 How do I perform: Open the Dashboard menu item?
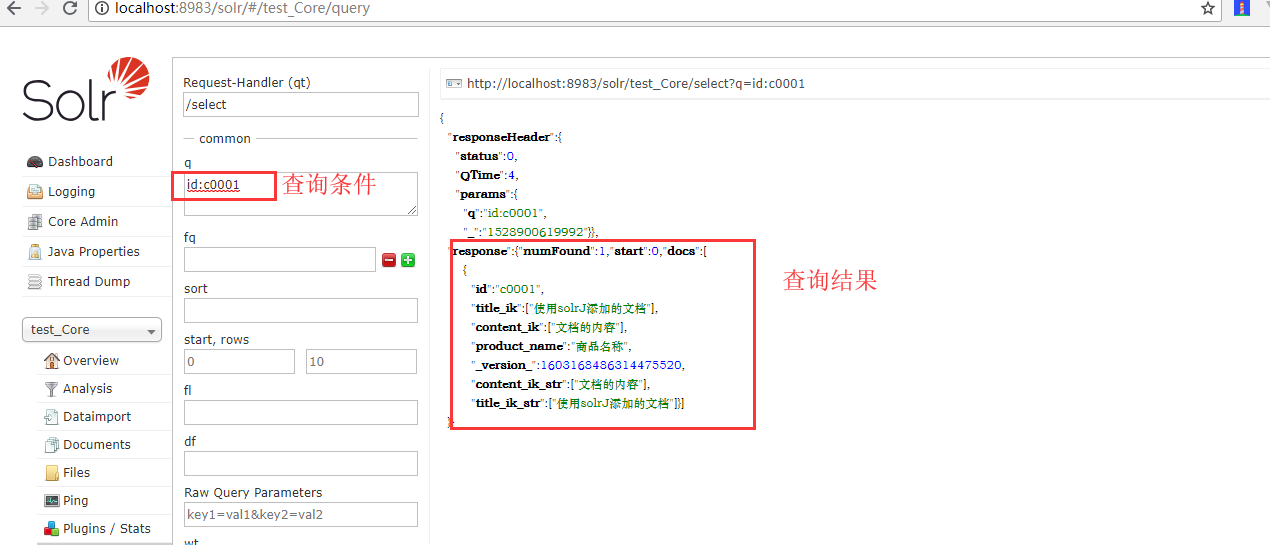[x=80, y=162]
